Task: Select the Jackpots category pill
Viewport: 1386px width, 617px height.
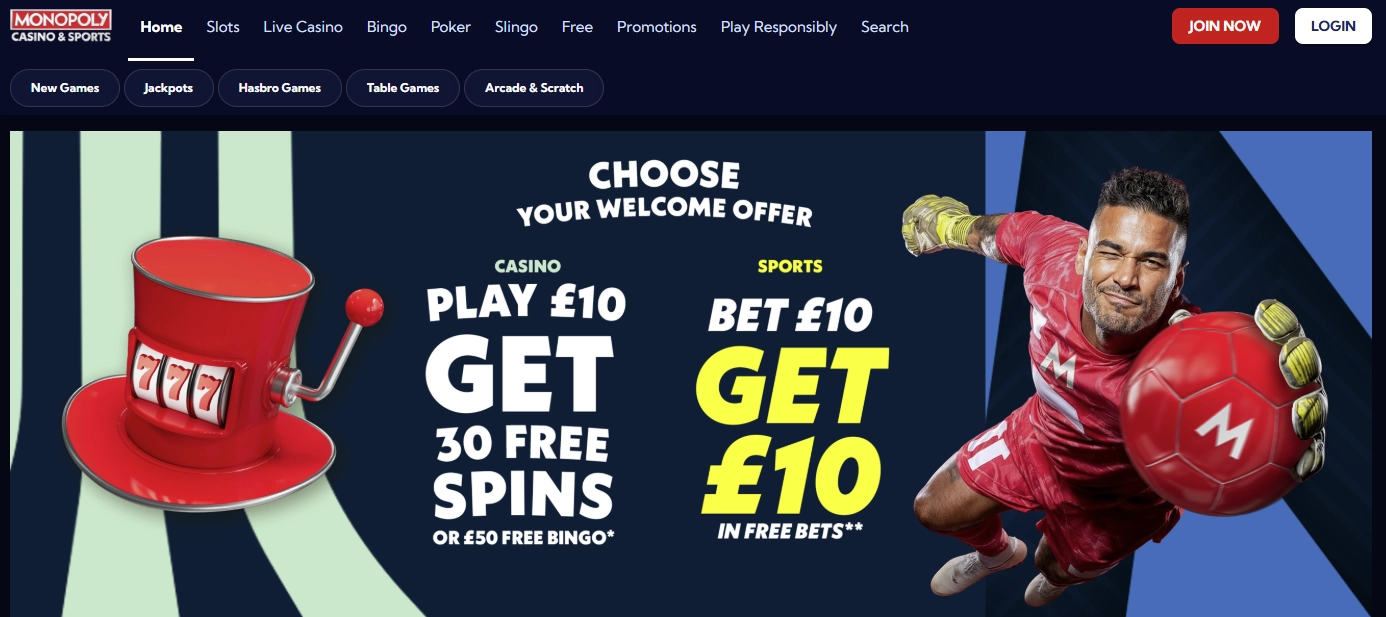Action: [168, 88]
